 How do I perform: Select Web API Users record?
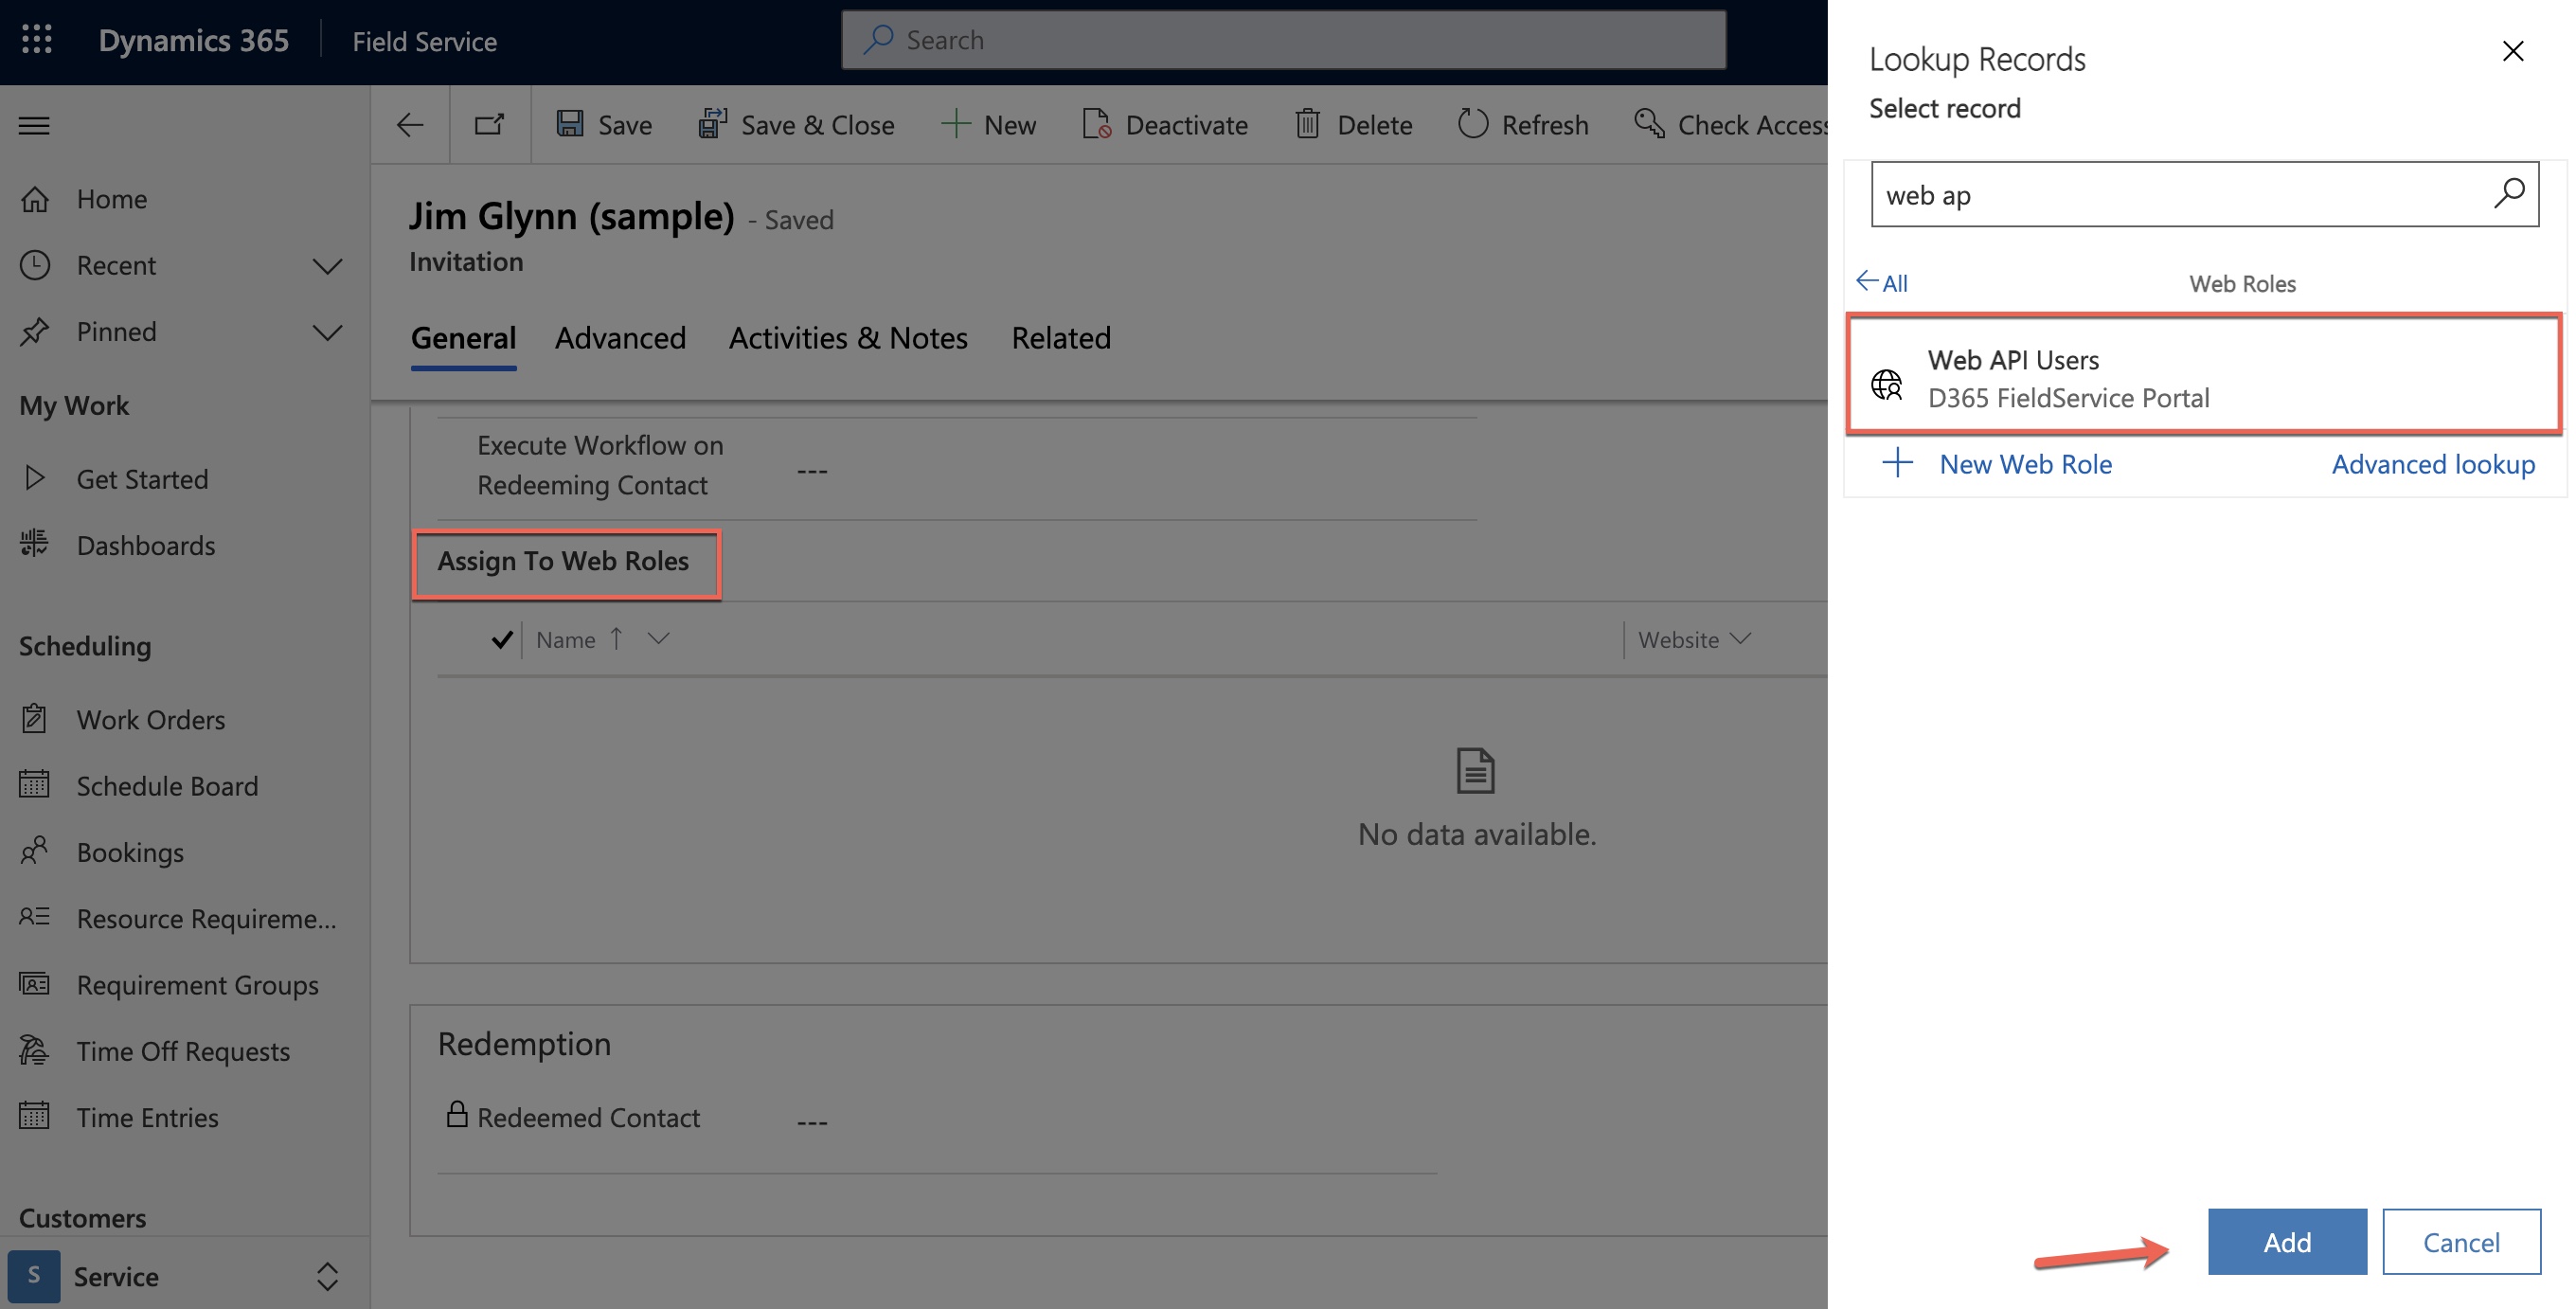coord(2204,376)
